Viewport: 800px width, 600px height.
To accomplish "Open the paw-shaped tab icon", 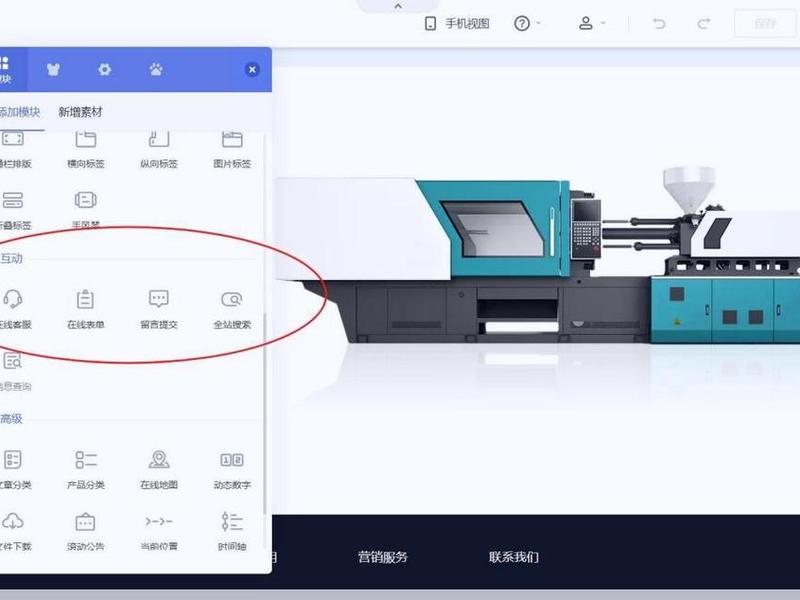I will pos(156,69).
